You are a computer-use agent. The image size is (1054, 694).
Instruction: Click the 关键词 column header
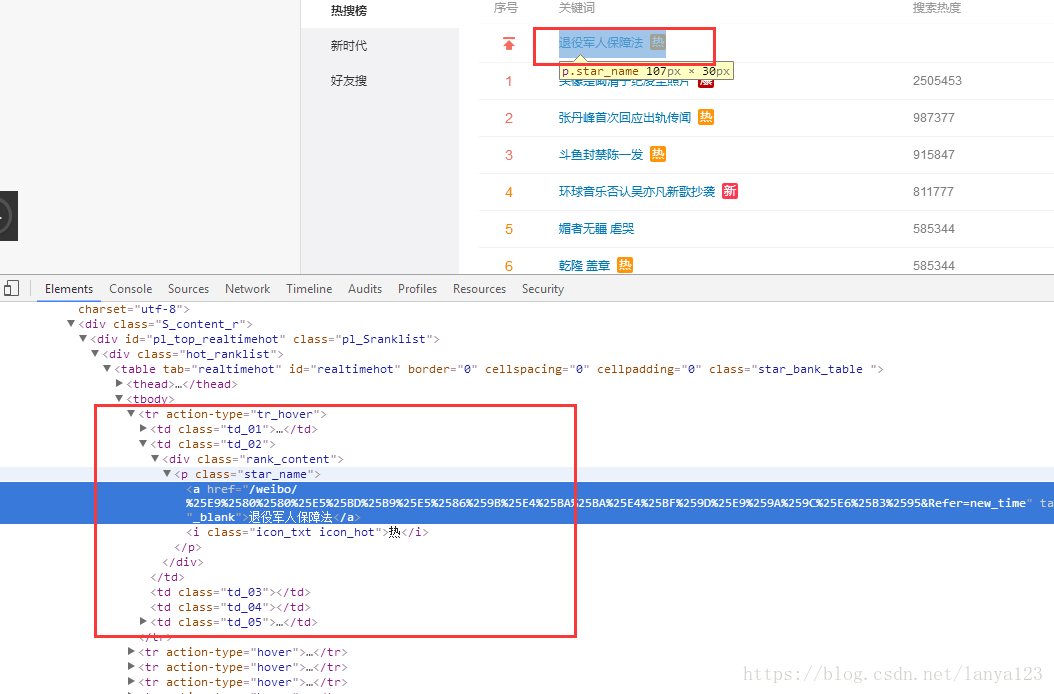pos(577,8)
